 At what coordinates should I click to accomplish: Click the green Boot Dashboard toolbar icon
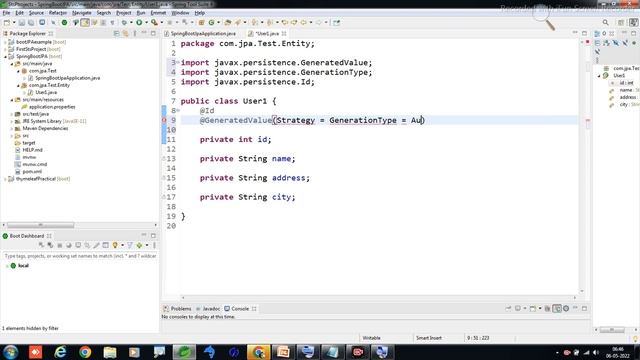pos(64,23)
